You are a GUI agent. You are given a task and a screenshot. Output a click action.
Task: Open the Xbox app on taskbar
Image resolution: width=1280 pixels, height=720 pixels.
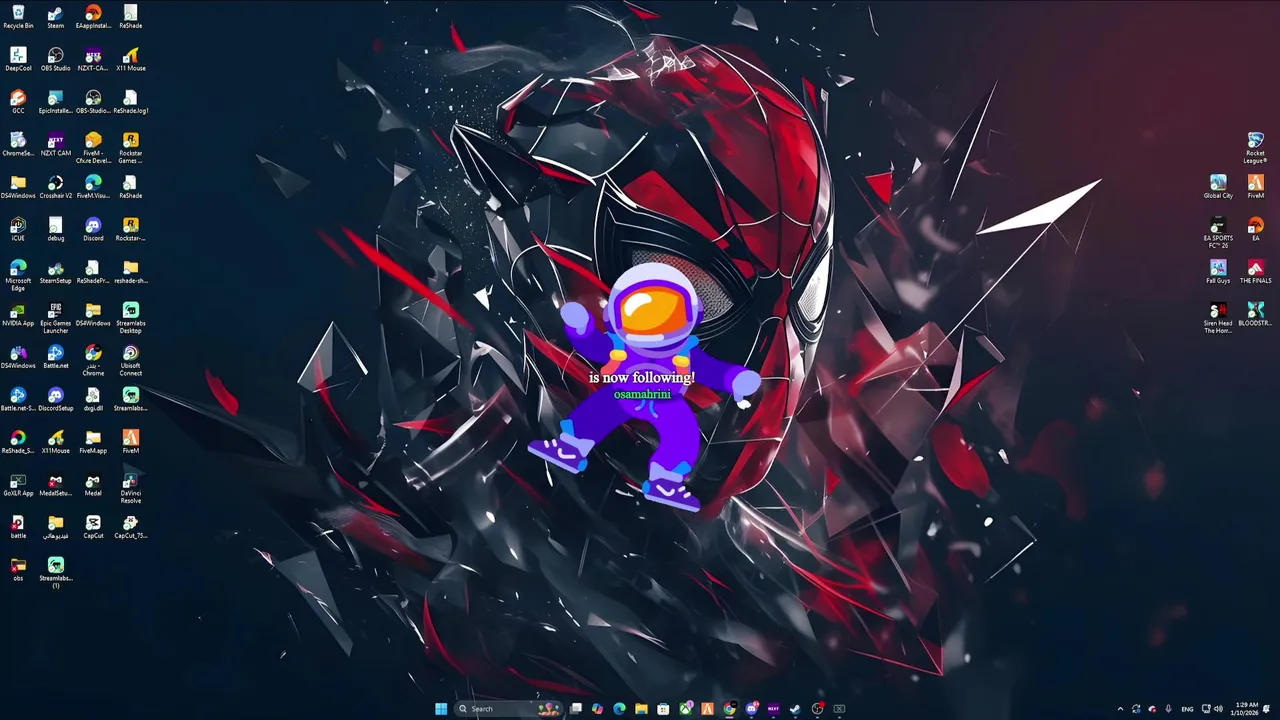[685, 709]
